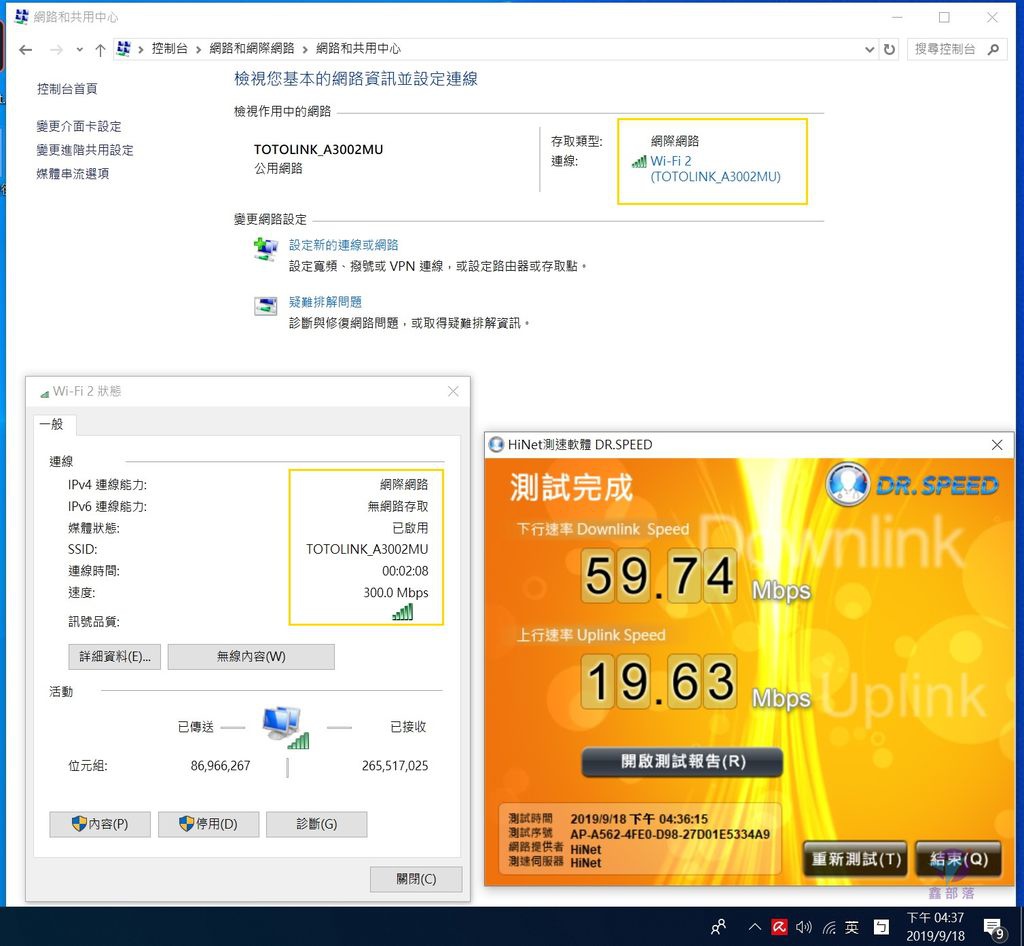The width and height of the screenshot is (1024, 946).
Task: Click the control panel icon in address bar
Action: (x=123, y=48)
